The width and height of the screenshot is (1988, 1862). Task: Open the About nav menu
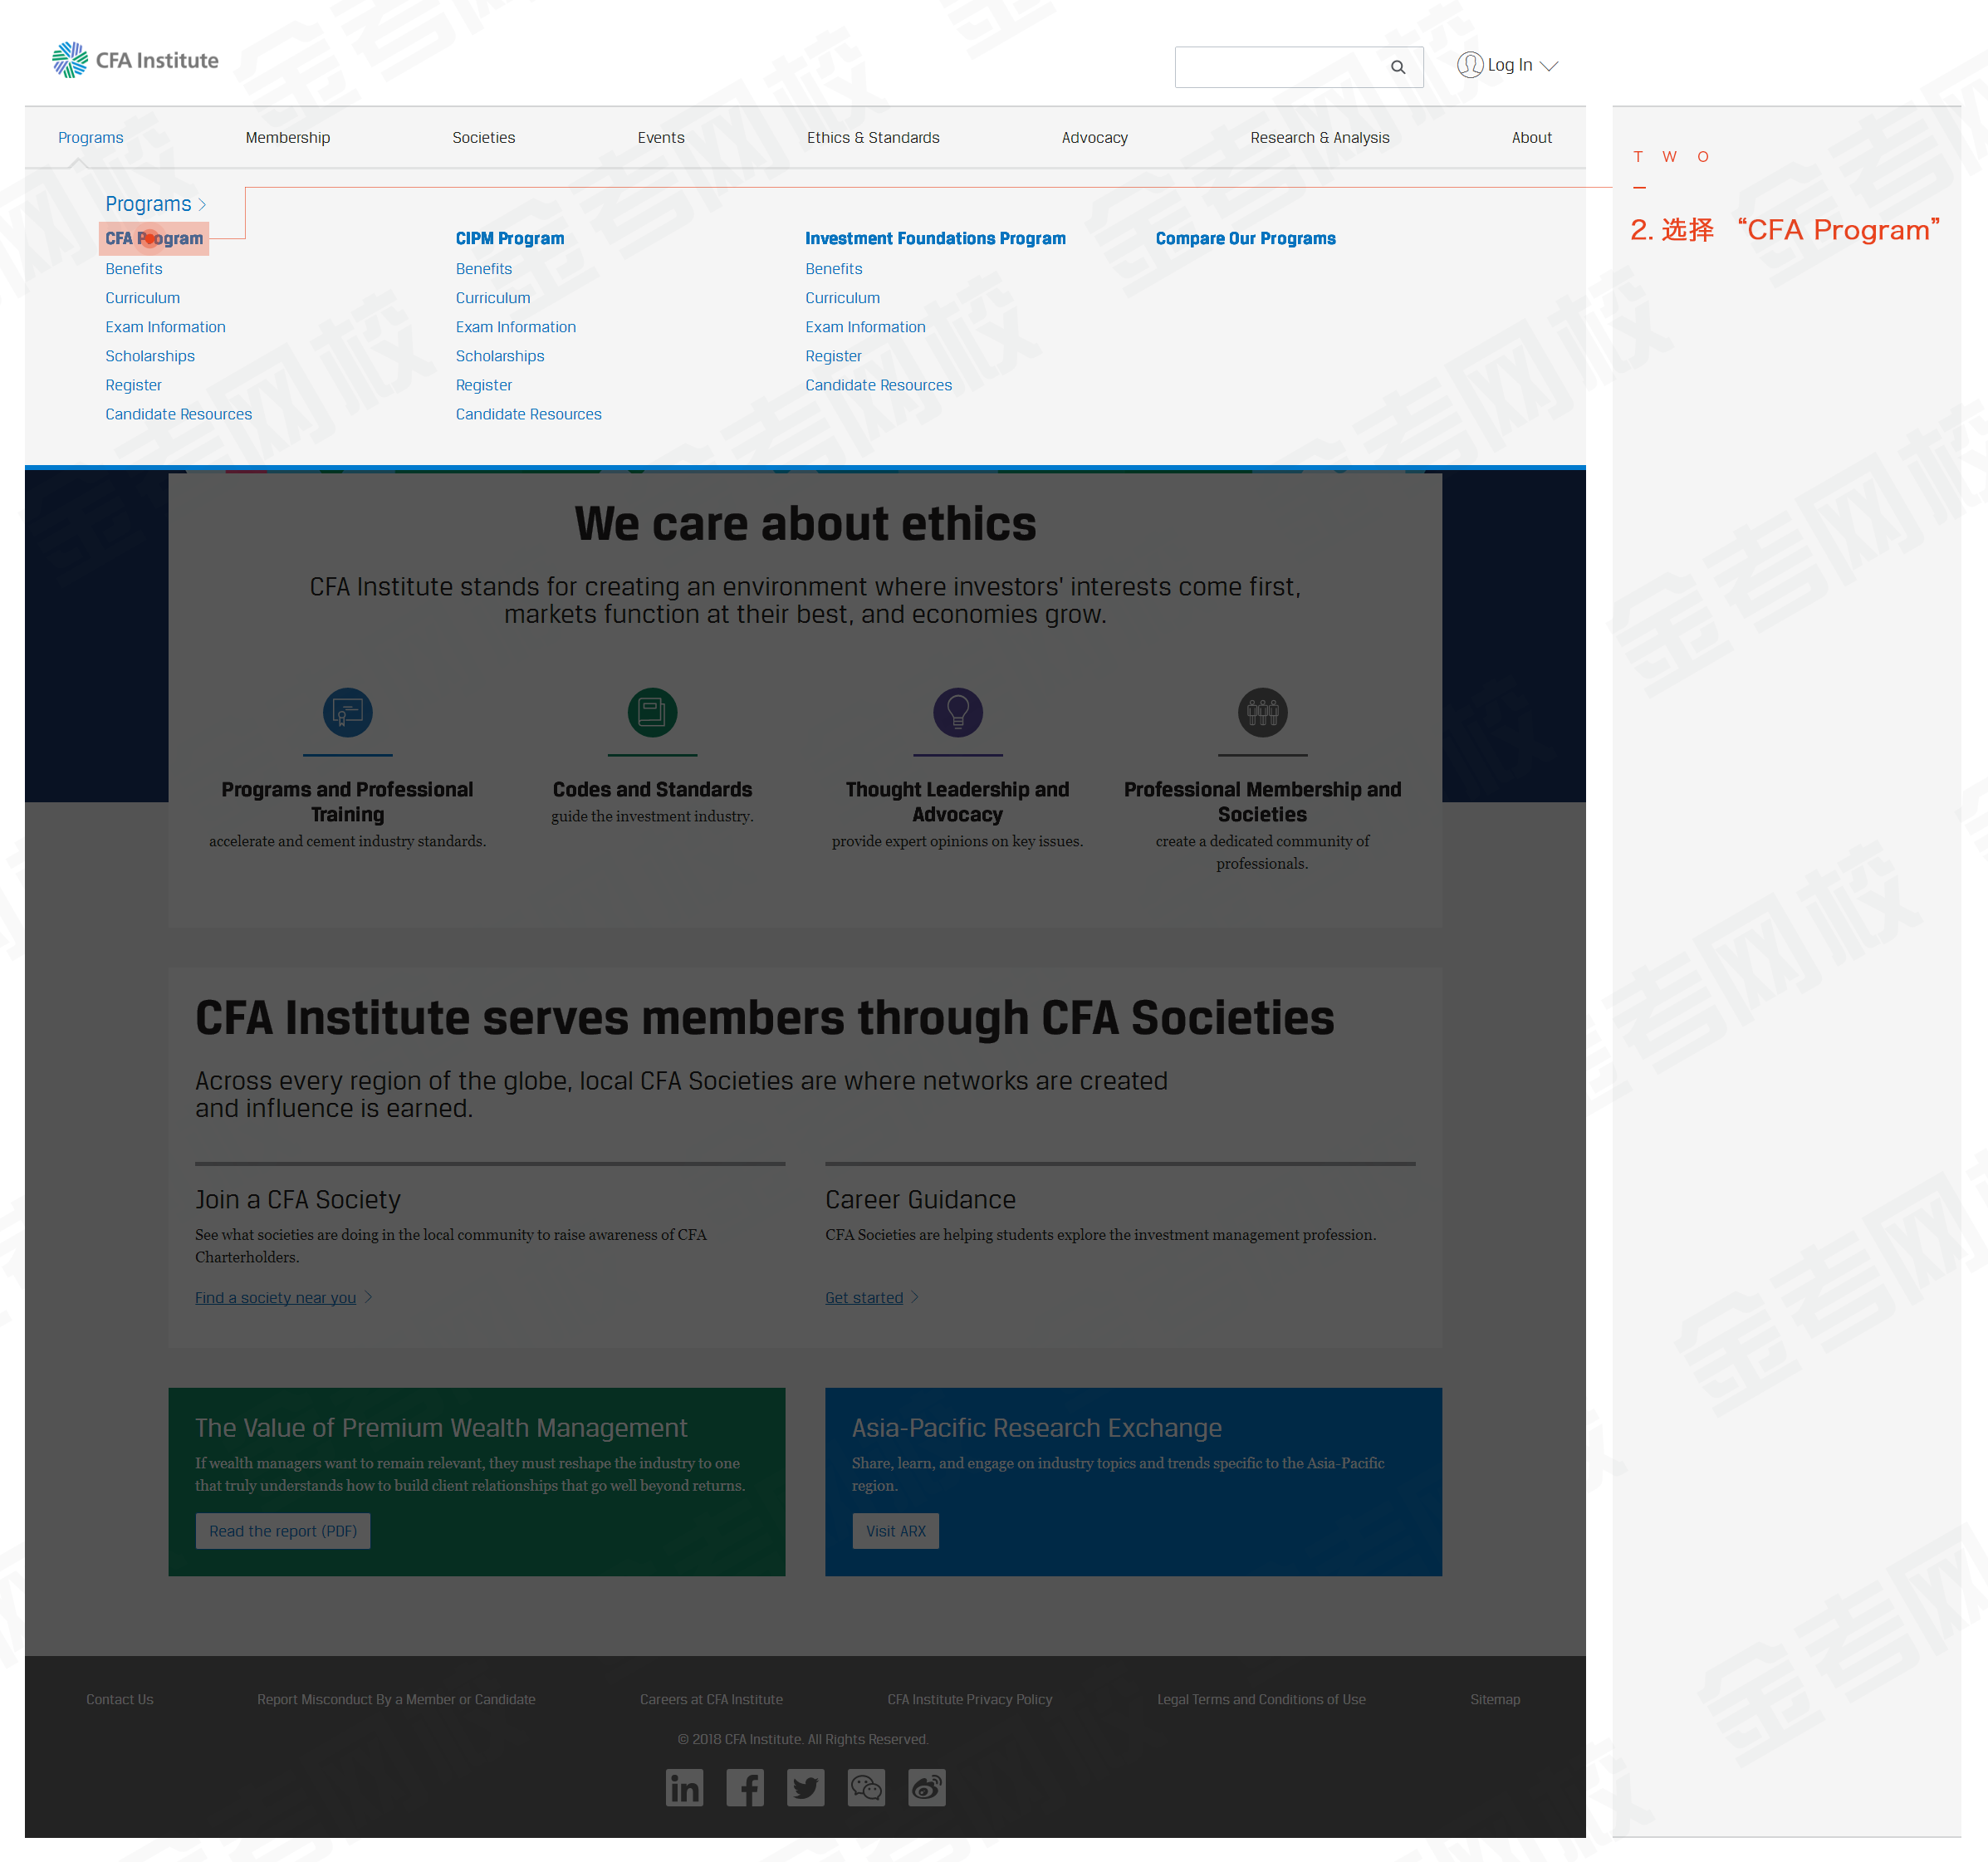tap(1532, 137)
